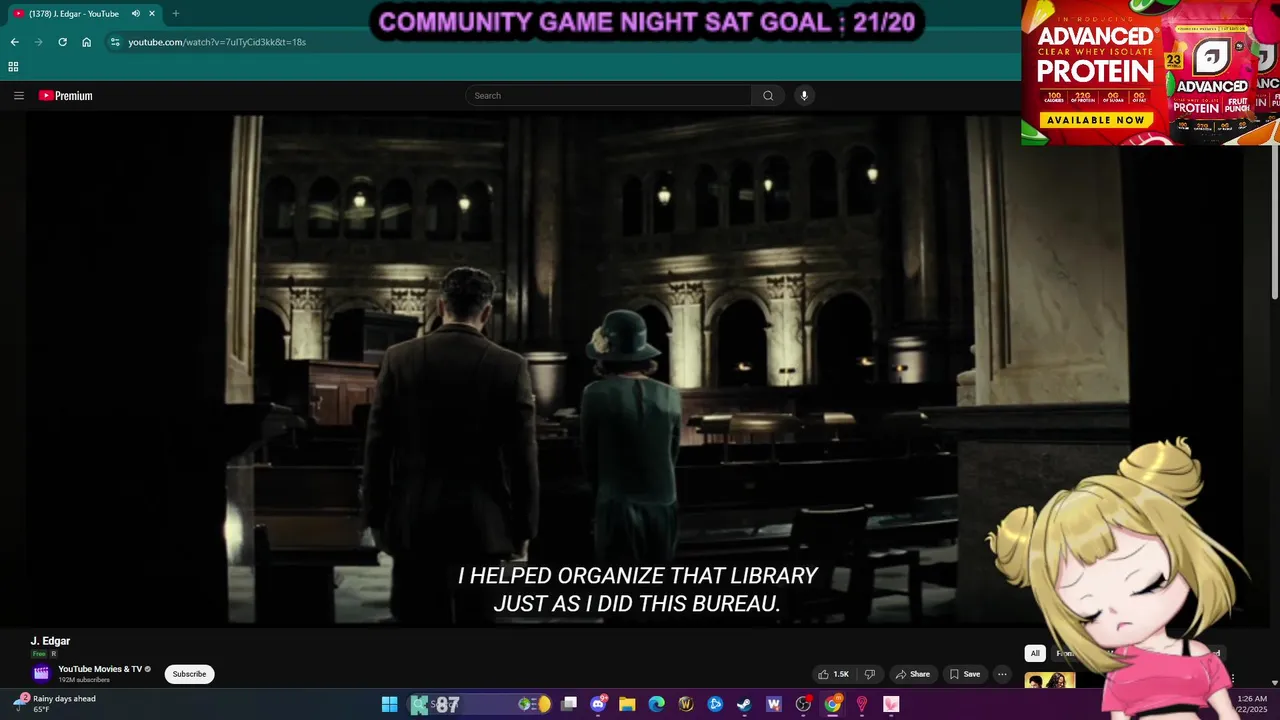1280x720 pixels.
Task: Click the youtube.com URL in address bar
Action: tap(217, 42)
